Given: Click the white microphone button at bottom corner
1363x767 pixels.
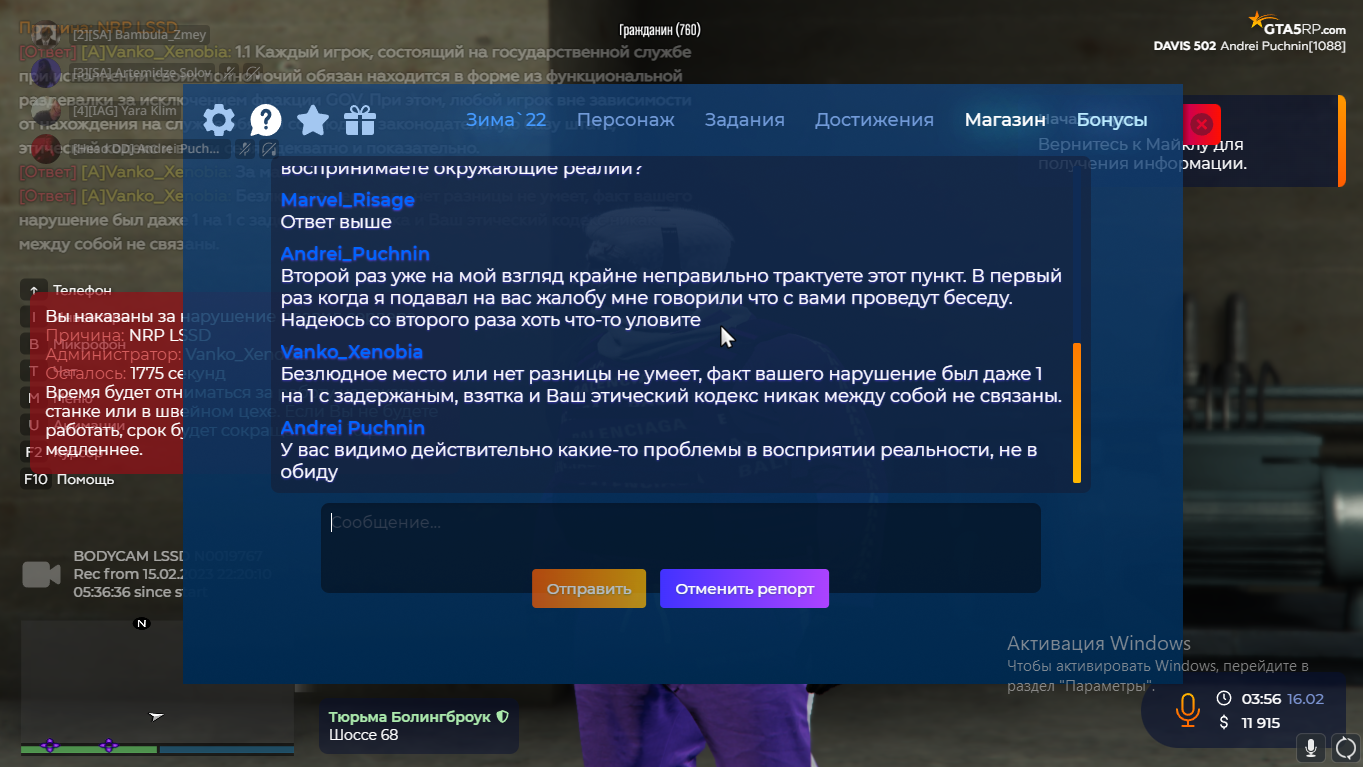Looking at the screenshot, I should [1311, 748].
